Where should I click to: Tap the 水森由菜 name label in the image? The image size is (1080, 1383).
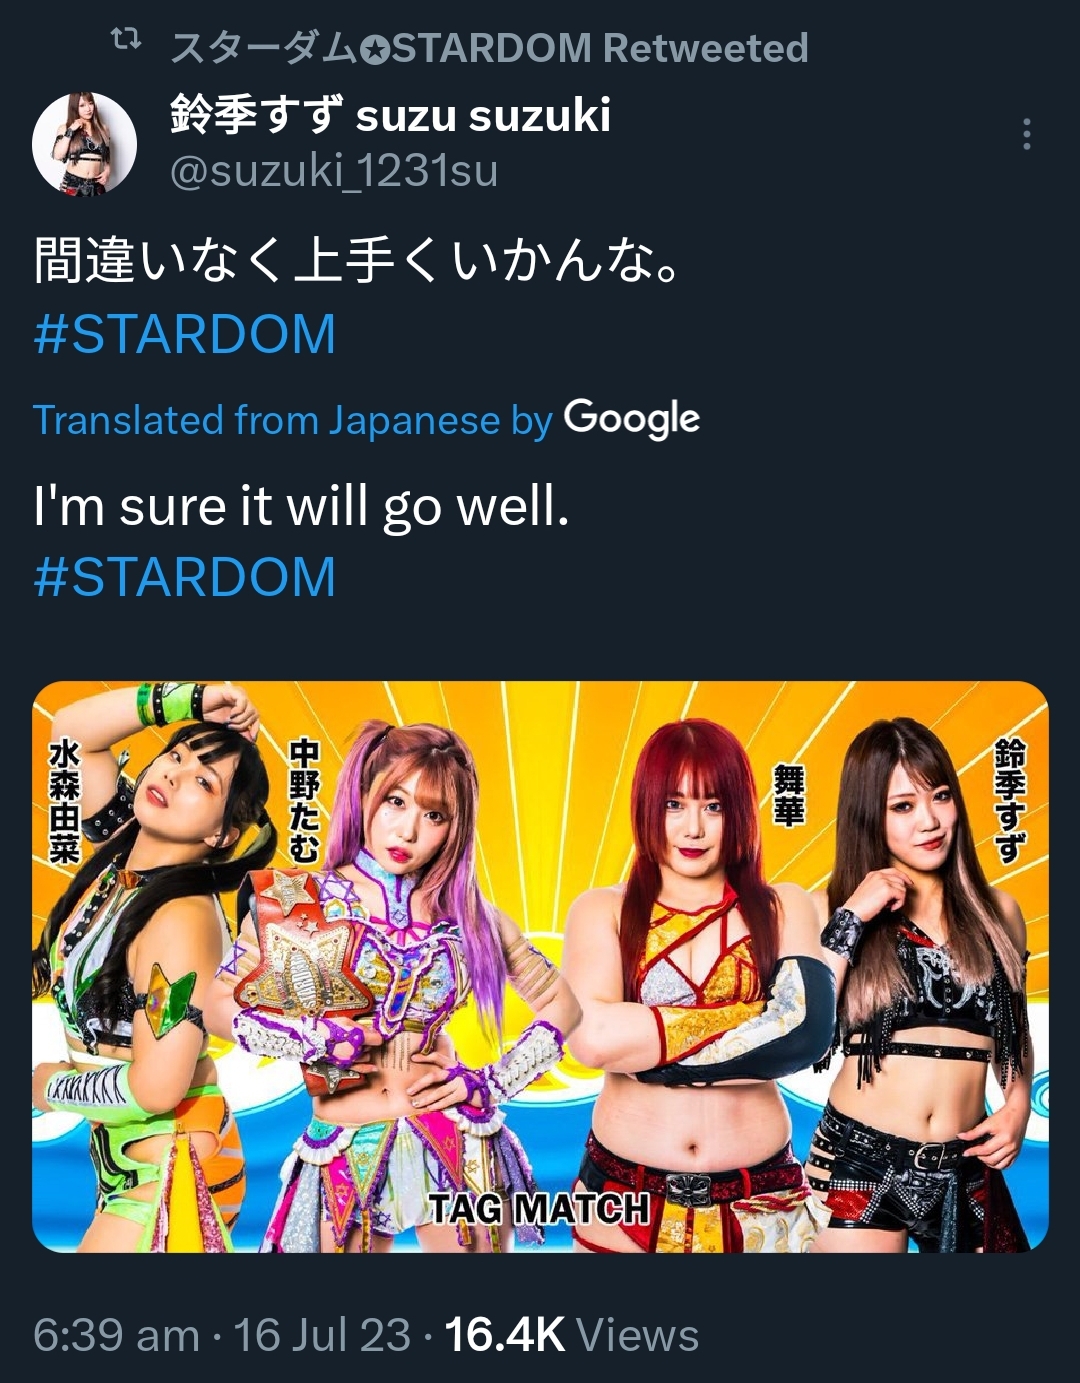tap(64, 802)
